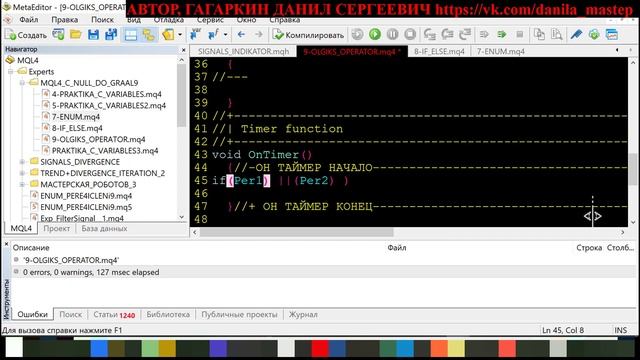Click the open data folder icon
Image resolution: width=640 pixels, height=360 pixels.
[x=168, y=35]
